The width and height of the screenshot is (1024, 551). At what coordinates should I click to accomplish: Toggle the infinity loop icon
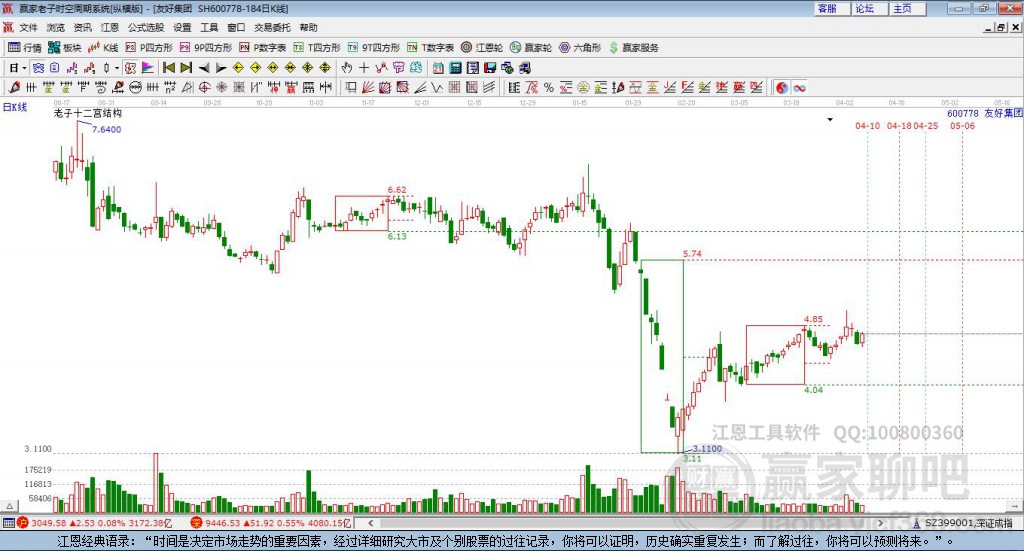pos(799,87)
